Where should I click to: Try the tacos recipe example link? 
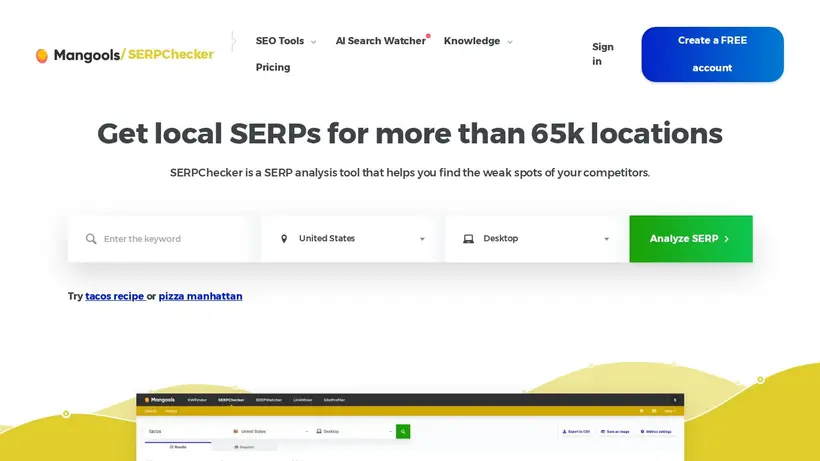(115, 296)
